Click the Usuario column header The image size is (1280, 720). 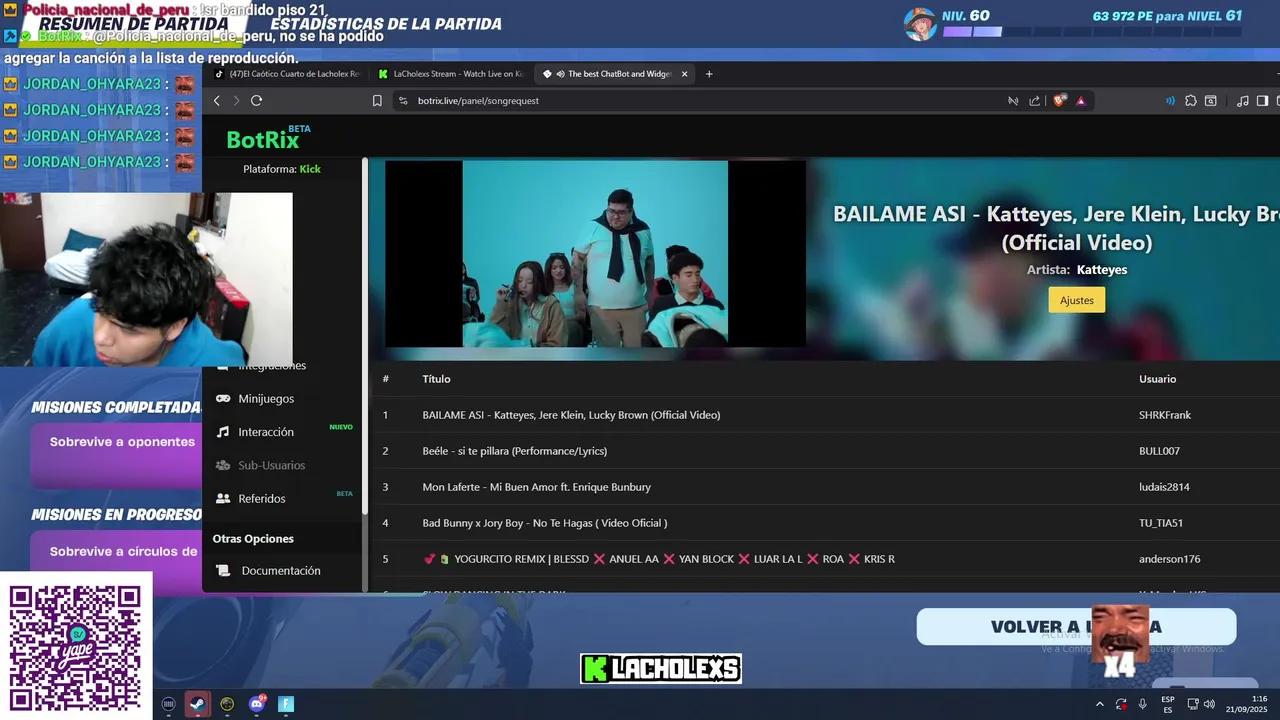pos(1158,379)
